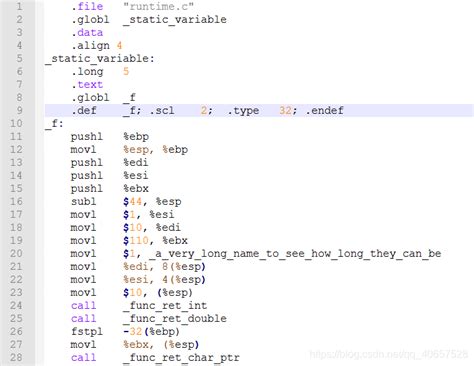Screen dimensions: 474x366
Task: Click the fstpl instruction
Action: tap(87, 331)
